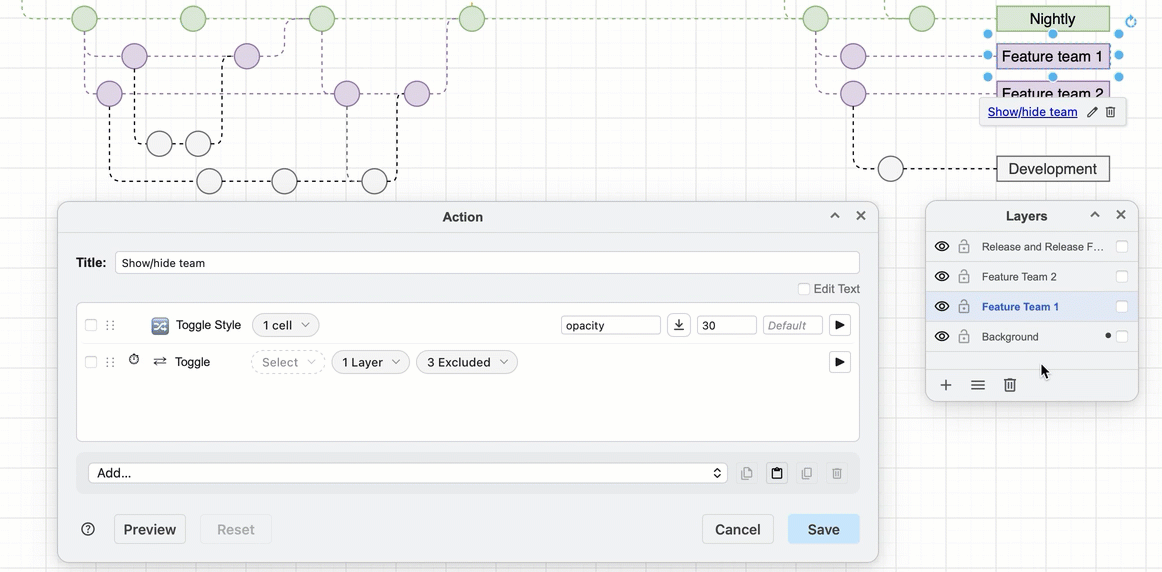Select the Nightly label box on canvas
The width and height of the screenshot is (1162, 572).
click(1052, 19)
